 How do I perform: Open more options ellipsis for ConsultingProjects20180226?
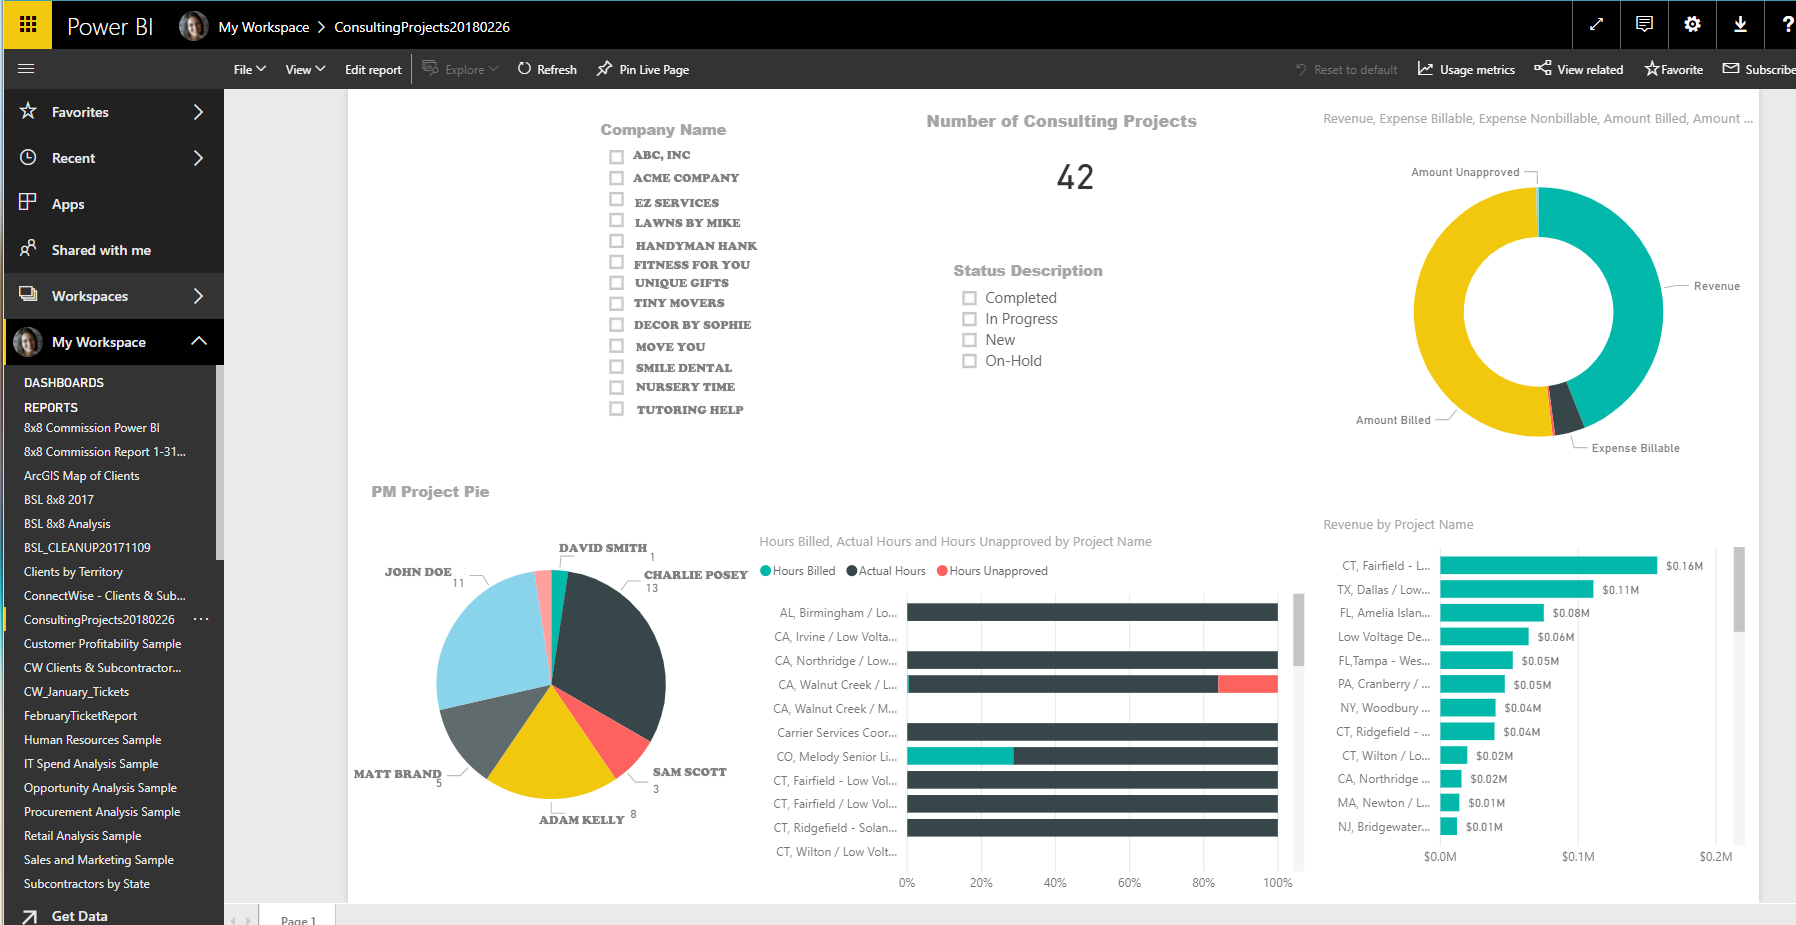click(x=201, y=620)
